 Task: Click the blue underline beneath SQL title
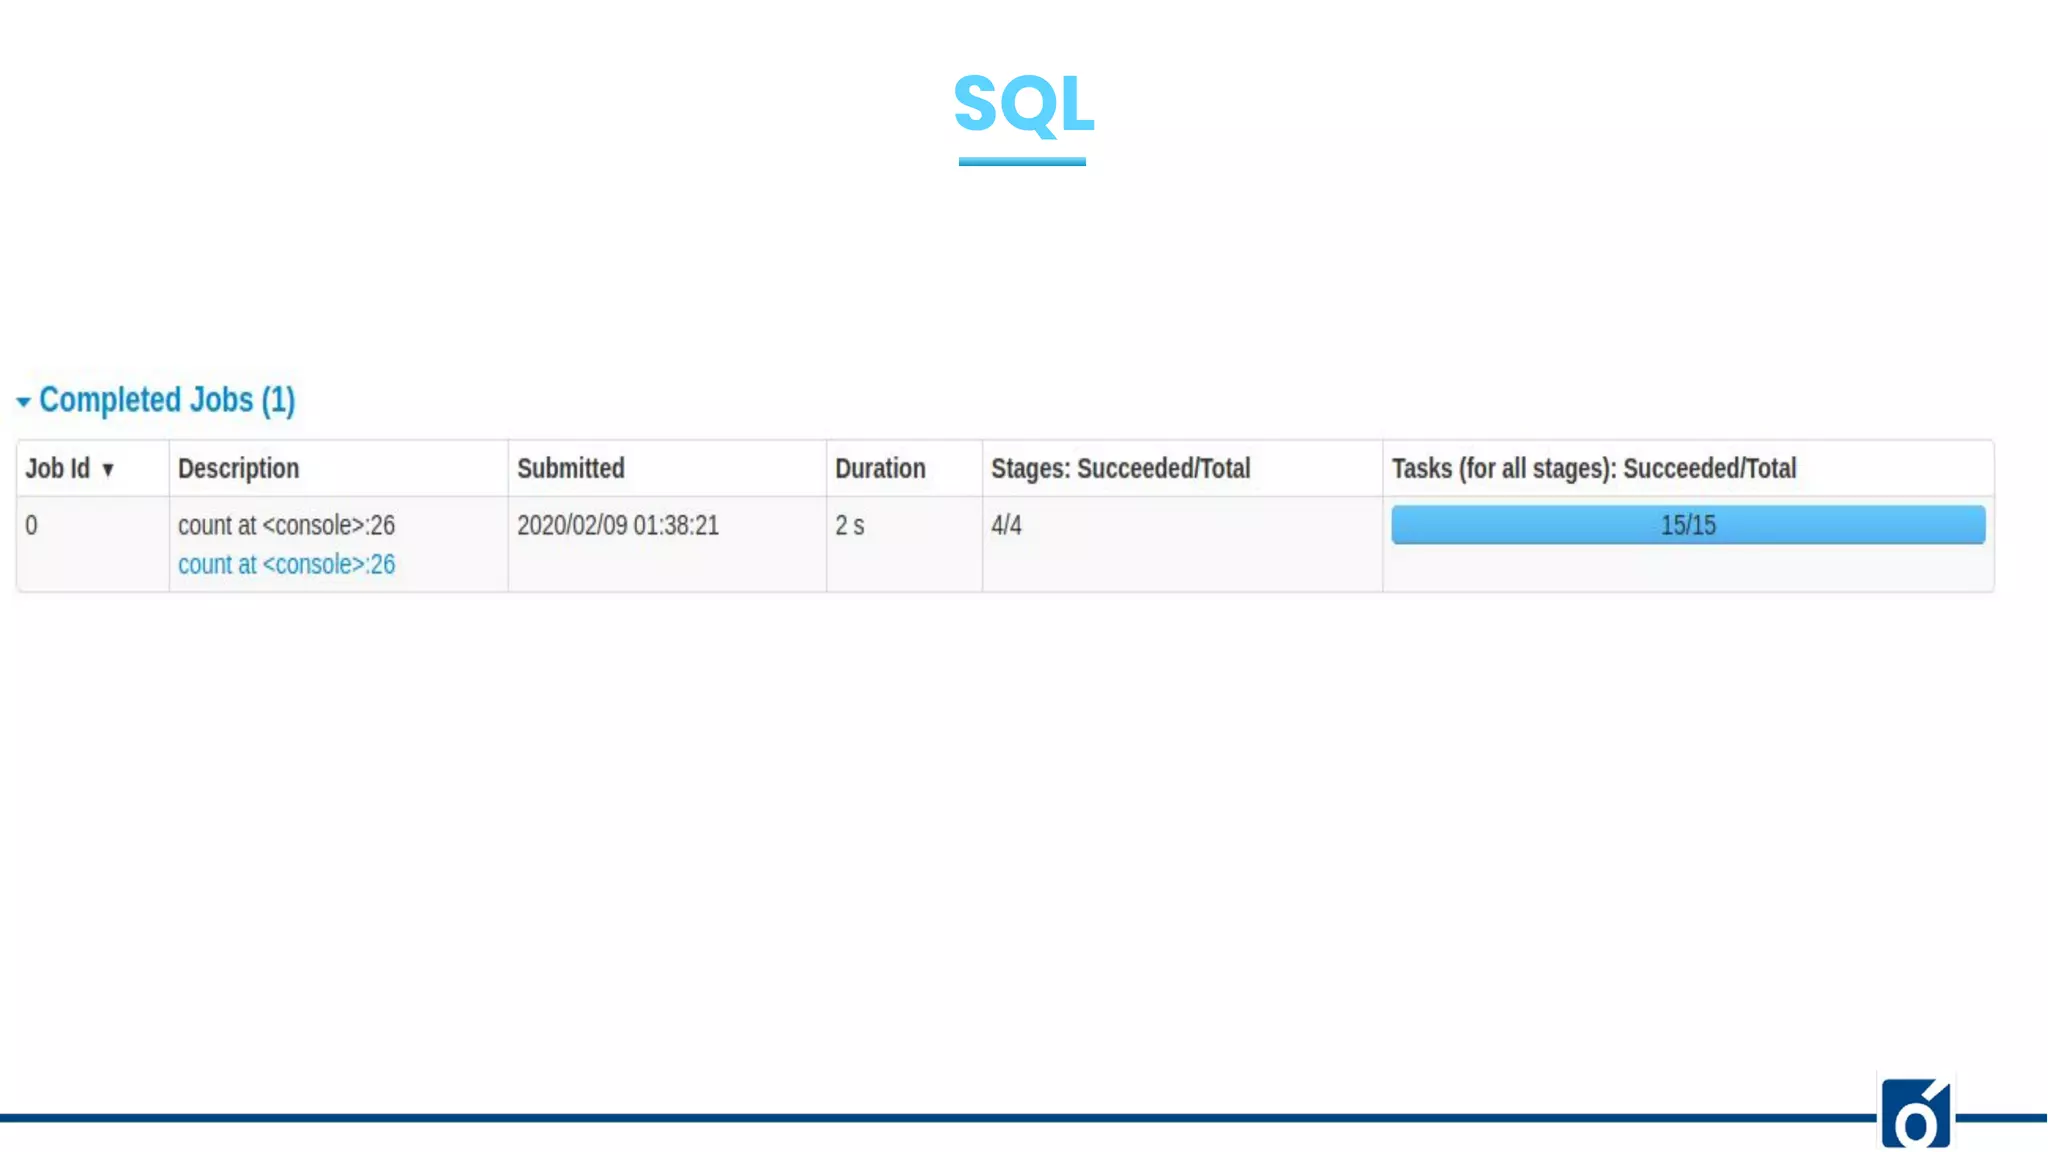click(1021, 161)
